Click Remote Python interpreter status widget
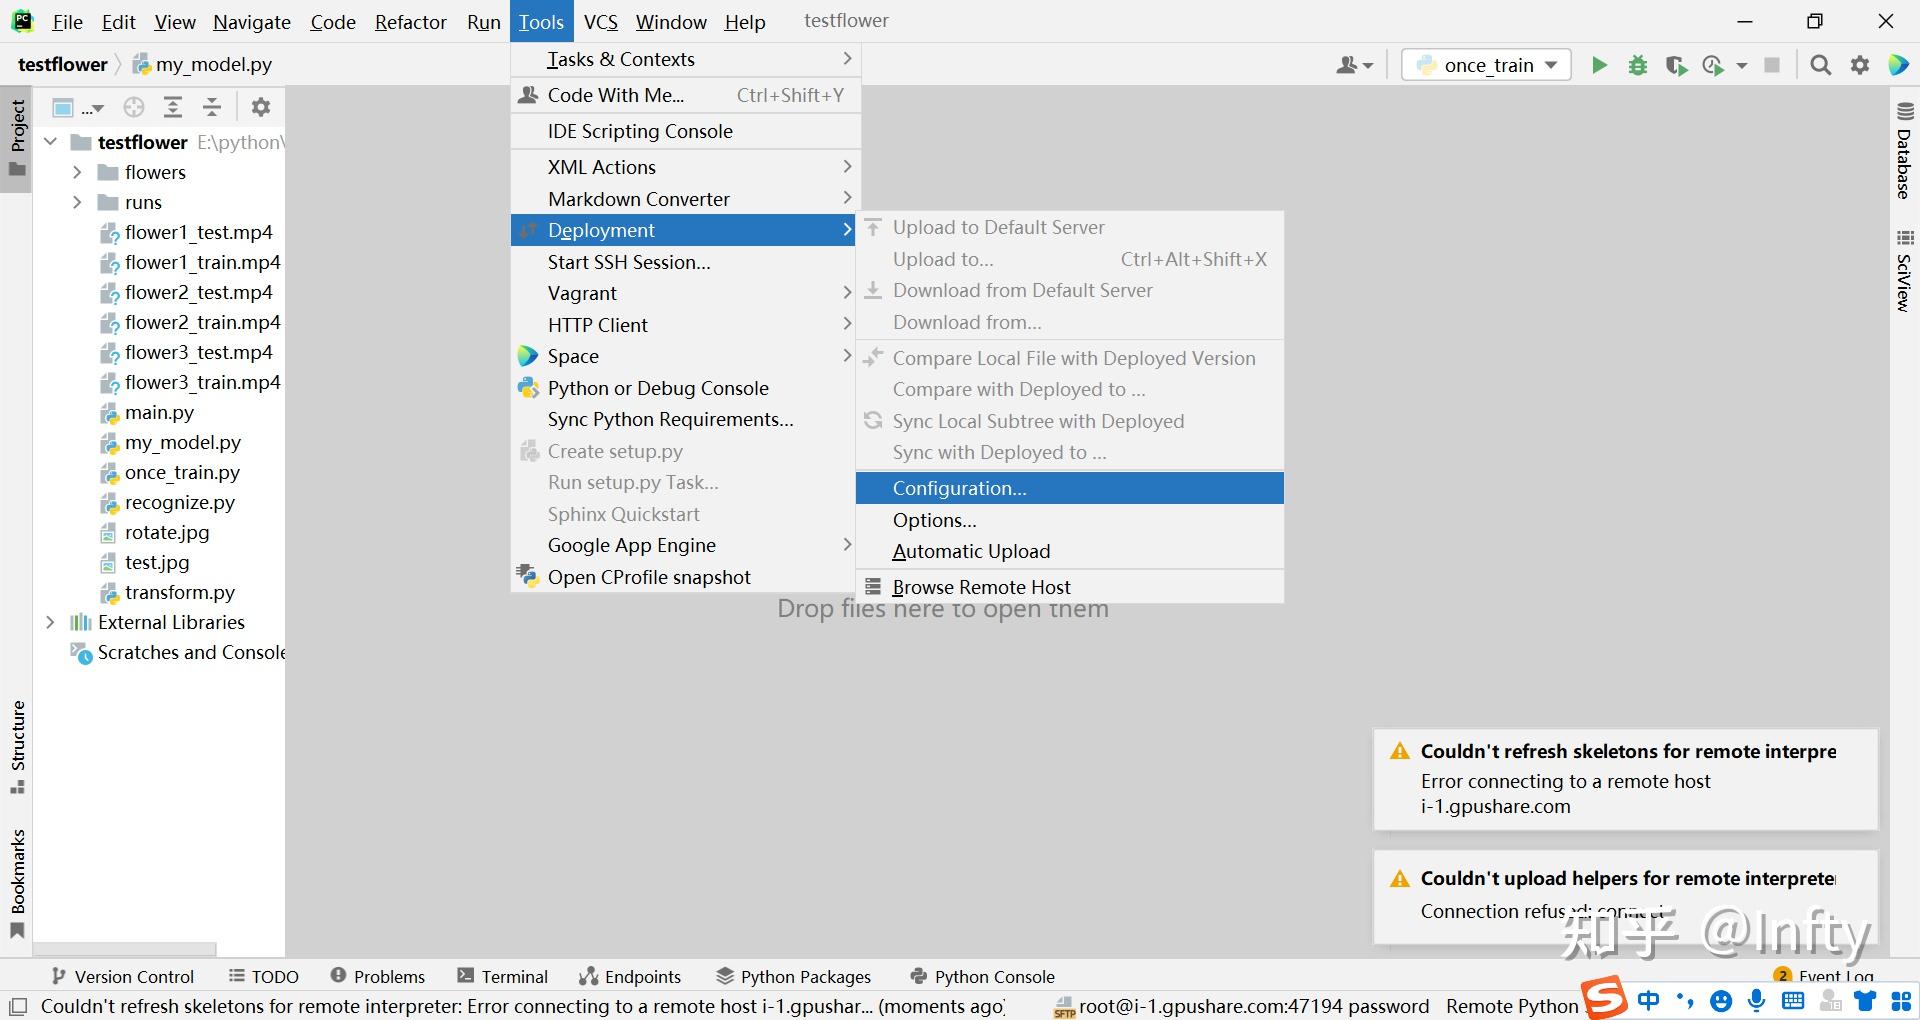 pos(1510,1006)
